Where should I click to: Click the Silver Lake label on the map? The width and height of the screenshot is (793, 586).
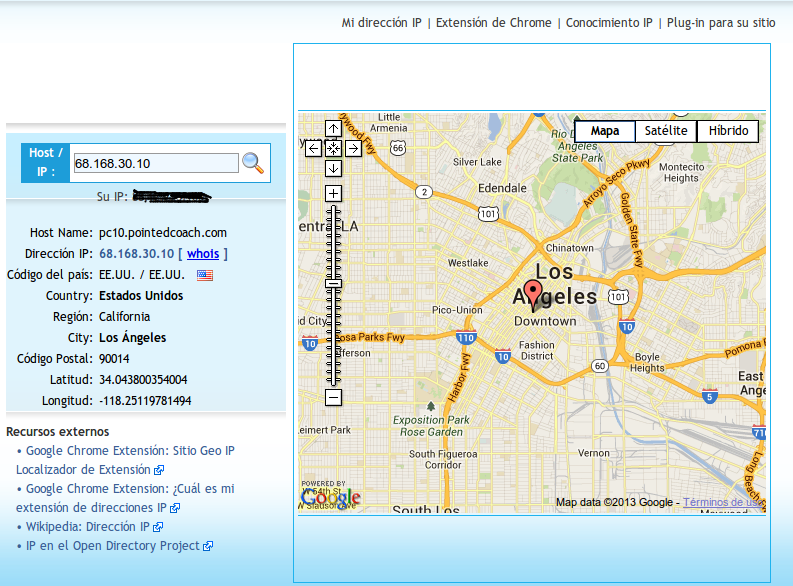(x=477, y=162)
